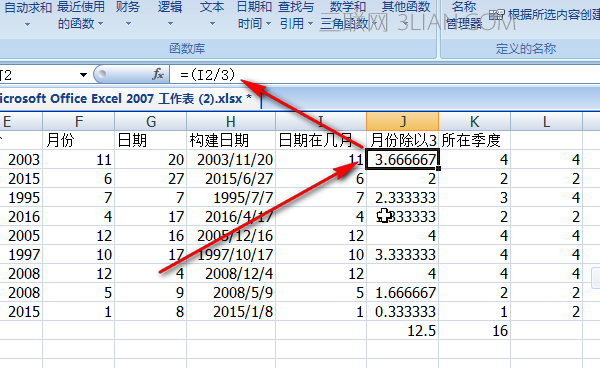
Task: Click the workbook title tab 工作表 (2).xlsx
Action: click(x=126, y=99)
